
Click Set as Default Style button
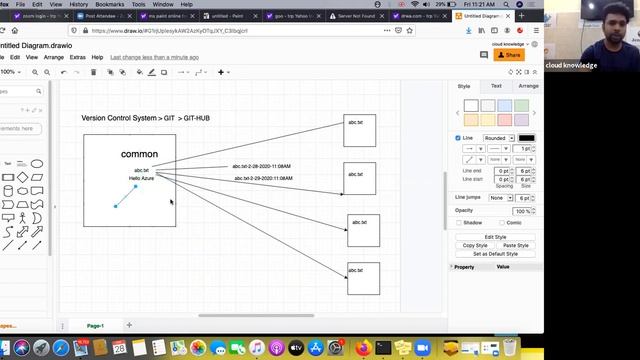(495, 254)
